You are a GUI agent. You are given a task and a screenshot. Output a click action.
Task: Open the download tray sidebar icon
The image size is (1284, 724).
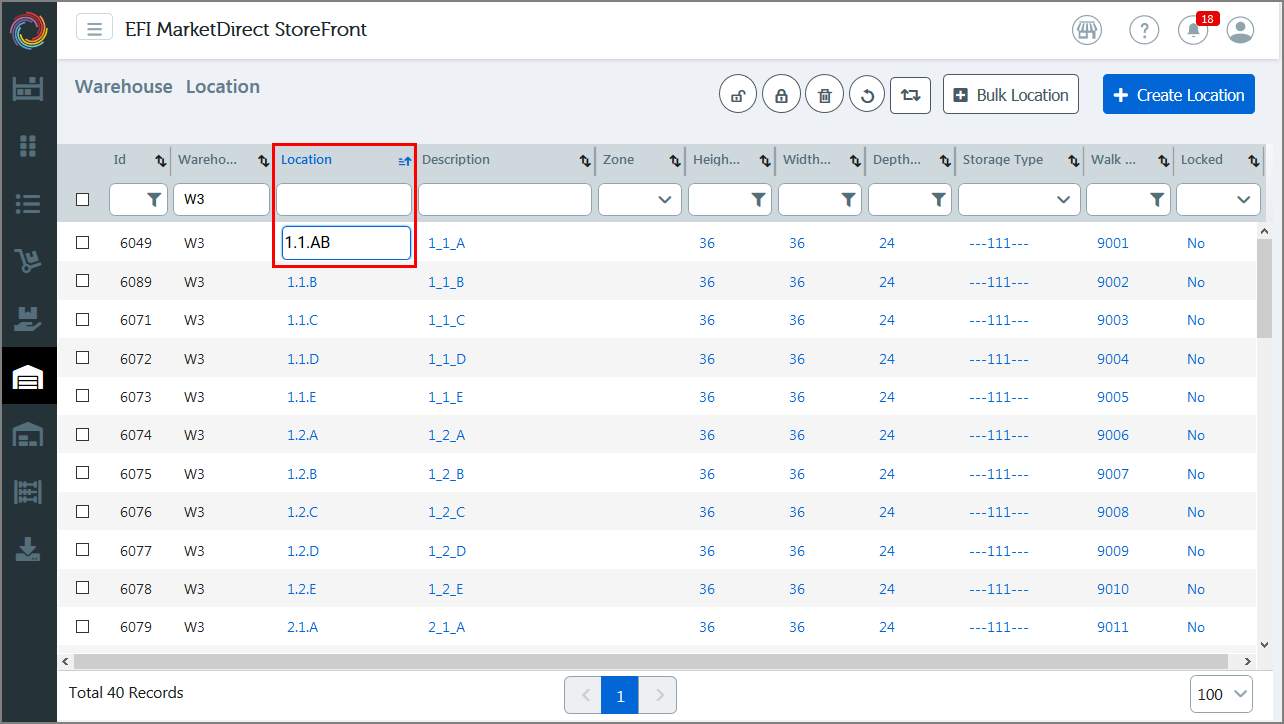28,549
